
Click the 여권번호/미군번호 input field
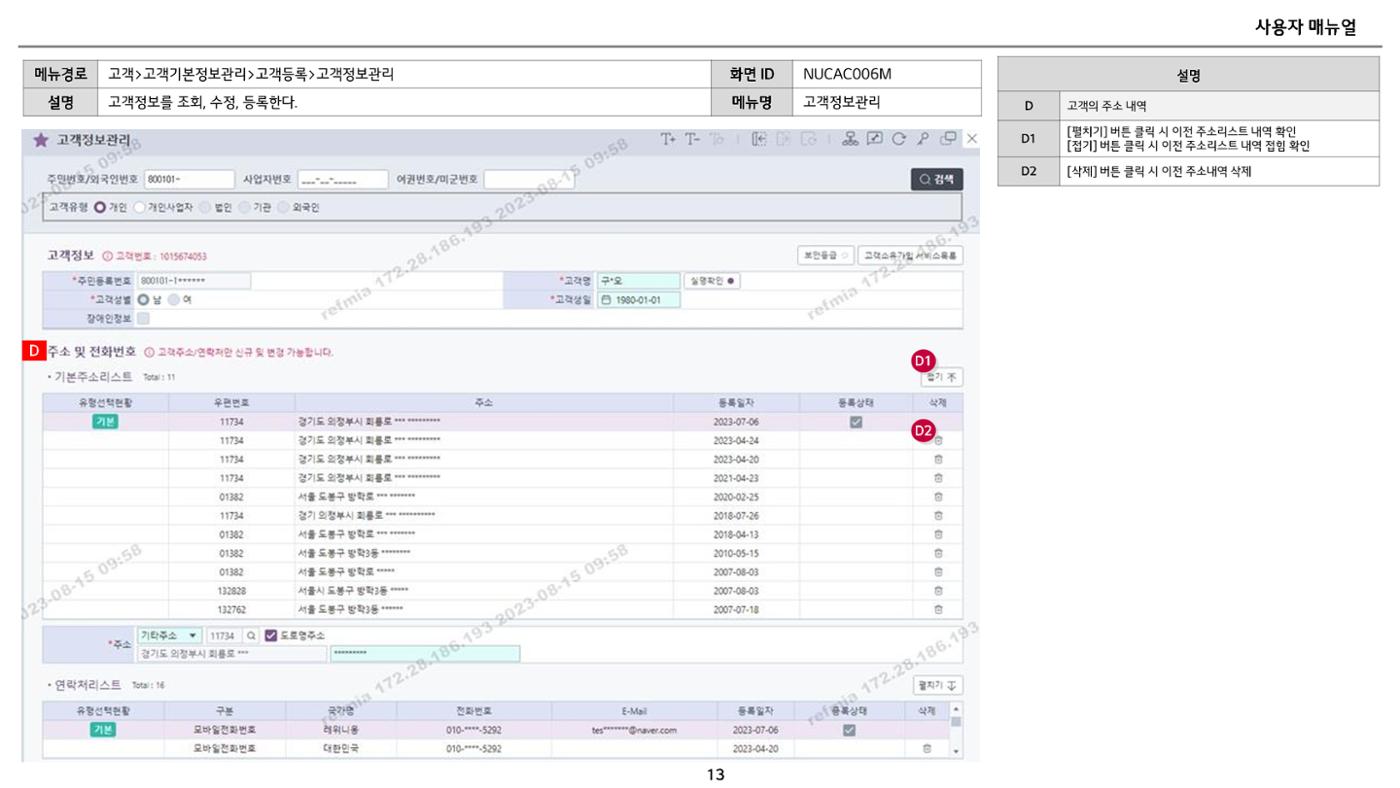click(529, 180)
